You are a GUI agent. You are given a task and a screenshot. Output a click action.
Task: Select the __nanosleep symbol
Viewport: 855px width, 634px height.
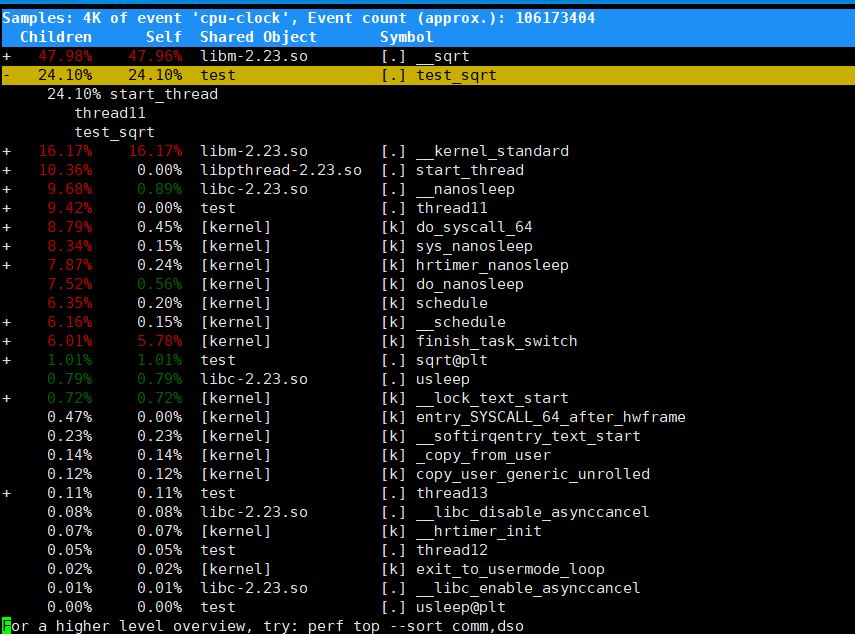[x=465, y=189]
